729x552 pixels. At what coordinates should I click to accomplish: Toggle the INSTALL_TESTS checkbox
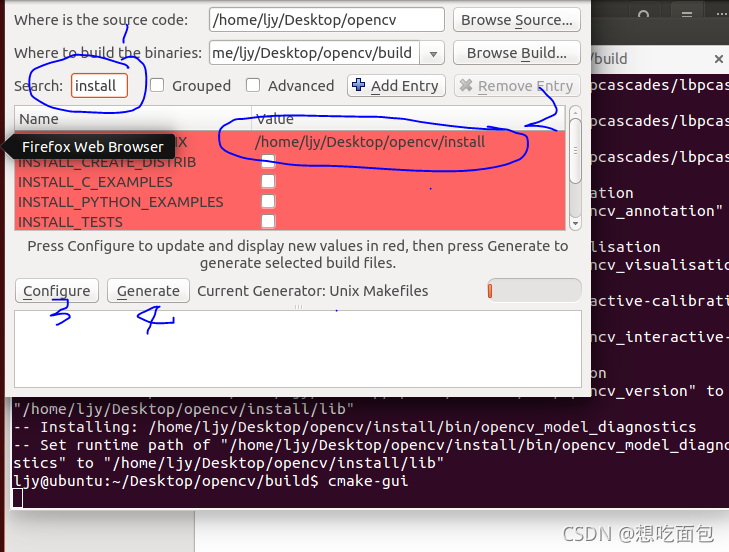(268, 221)
